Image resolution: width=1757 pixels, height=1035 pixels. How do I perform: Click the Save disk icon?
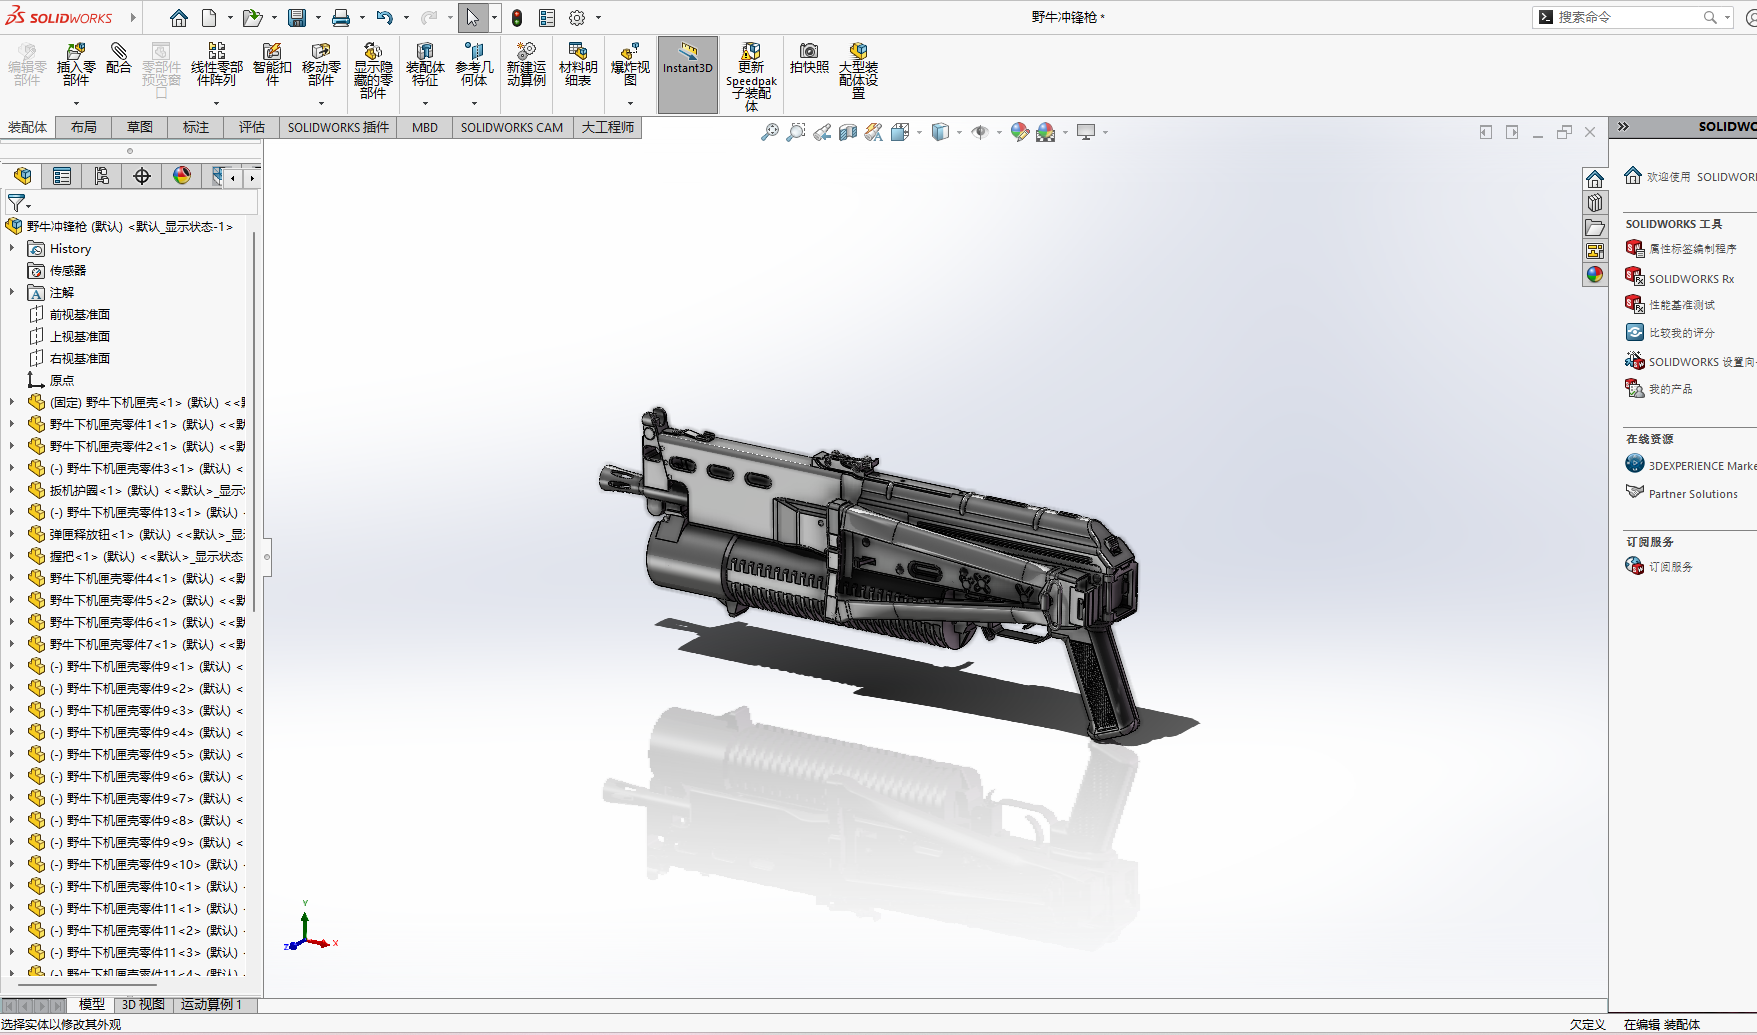tap(297, 18)
